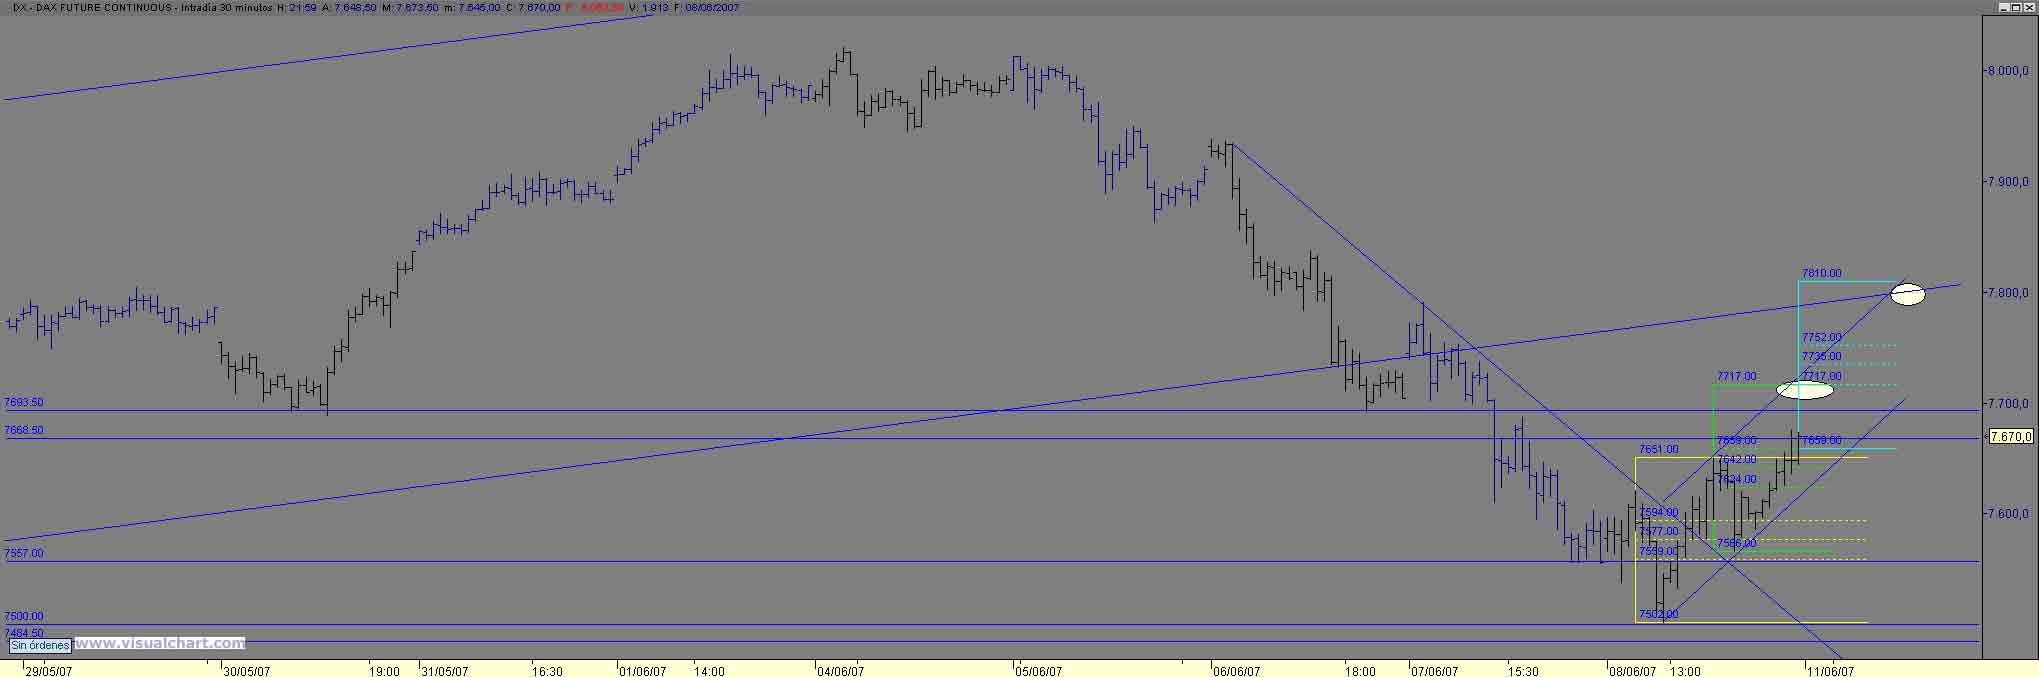Screen dimensions: 2039x677
Task: Click the 11/06/07 date on time axis
Action: click(x=1831, y=671)
